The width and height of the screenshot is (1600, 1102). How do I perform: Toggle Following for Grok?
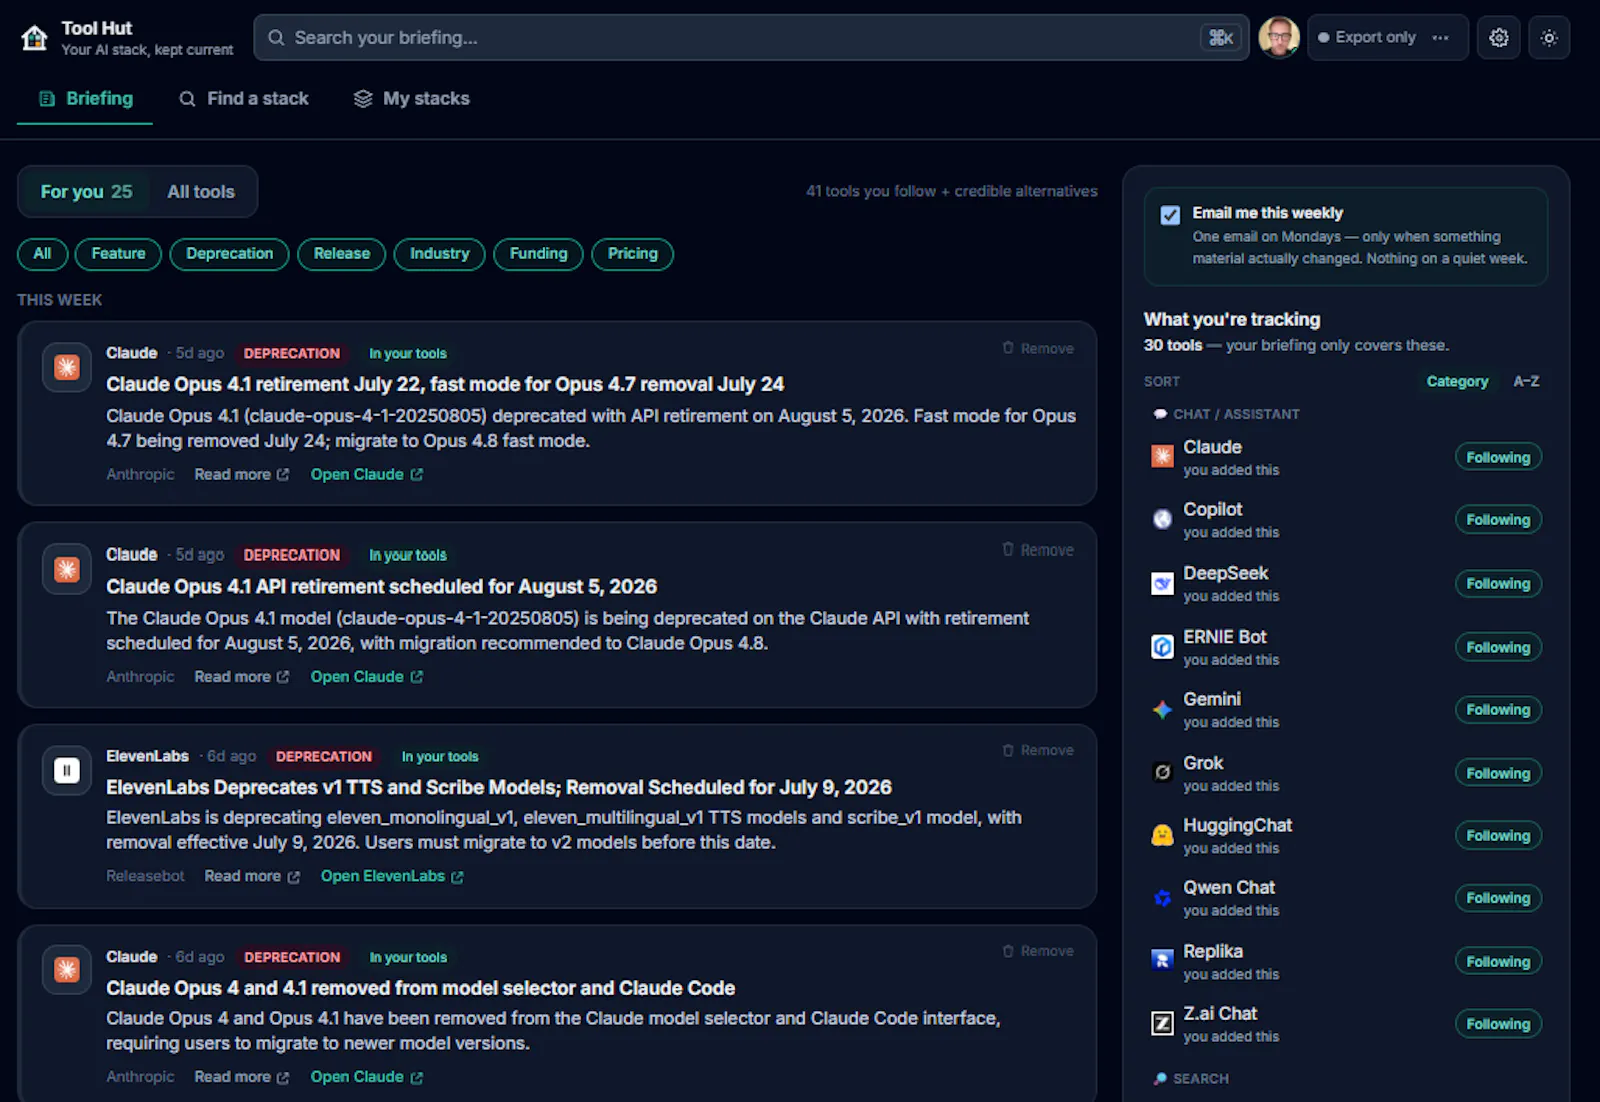[1498, 773]
